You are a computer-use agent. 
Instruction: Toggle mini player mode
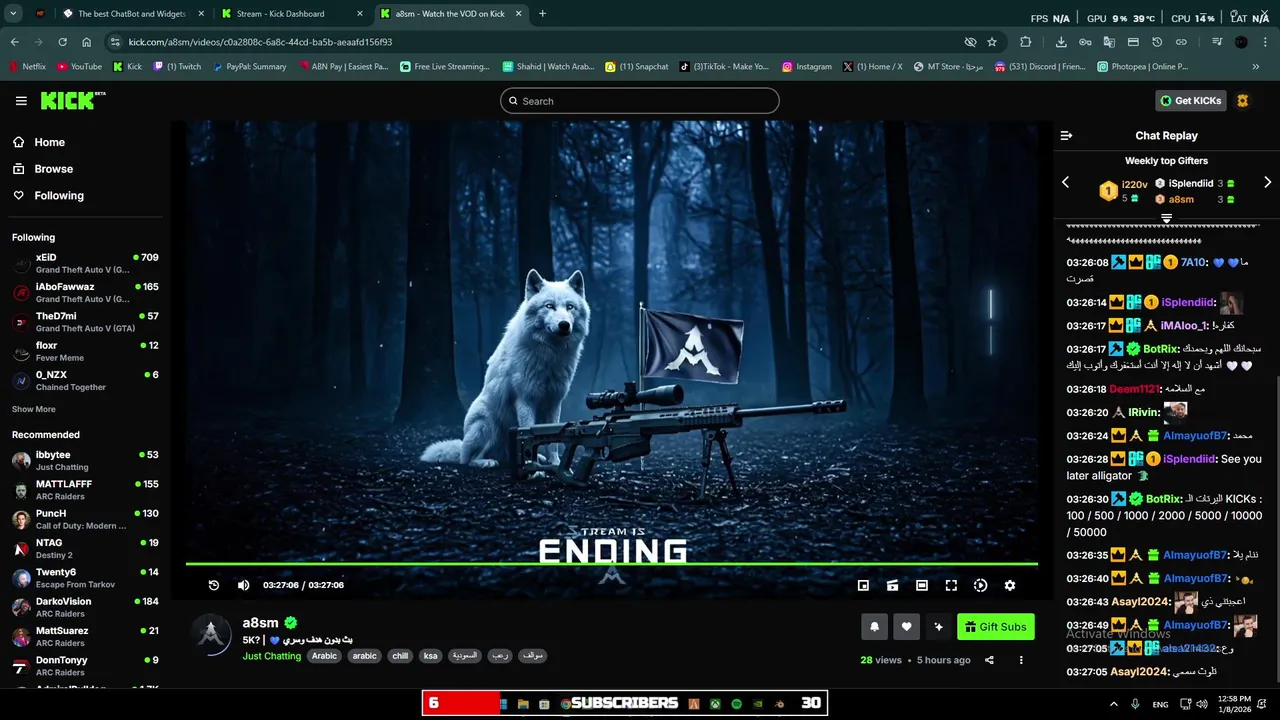tap(863, 585)
